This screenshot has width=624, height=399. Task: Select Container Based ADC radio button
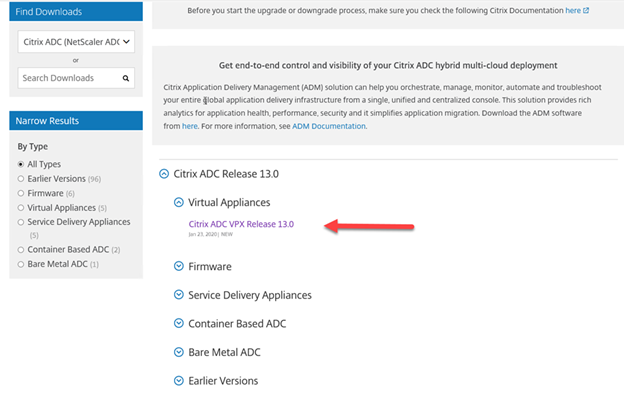21,250
